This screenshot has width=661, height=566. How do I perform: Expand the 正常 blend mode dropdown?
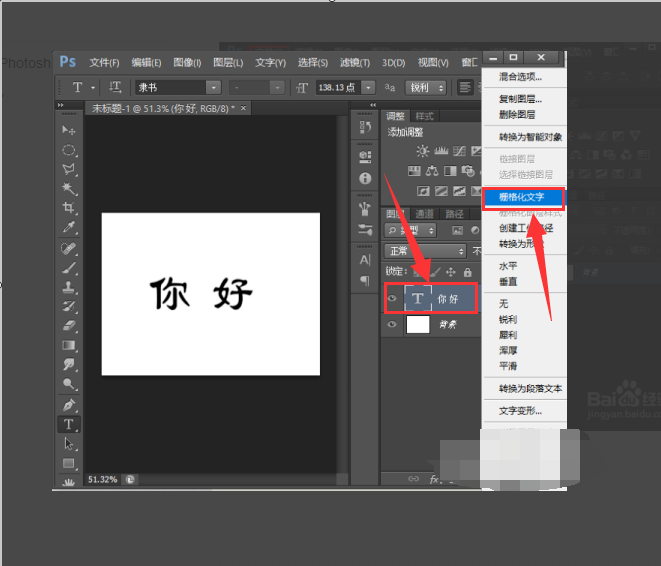pos(425,250)
